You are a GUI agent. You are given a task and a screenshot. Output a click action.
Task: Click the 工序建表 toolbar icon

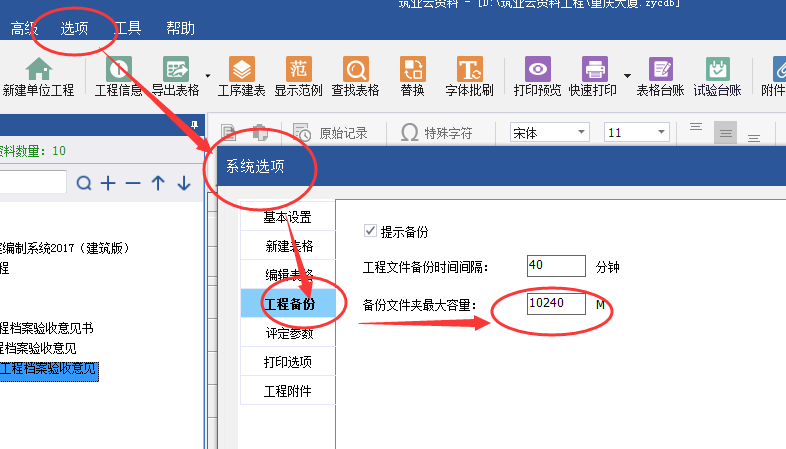[241, 70]
